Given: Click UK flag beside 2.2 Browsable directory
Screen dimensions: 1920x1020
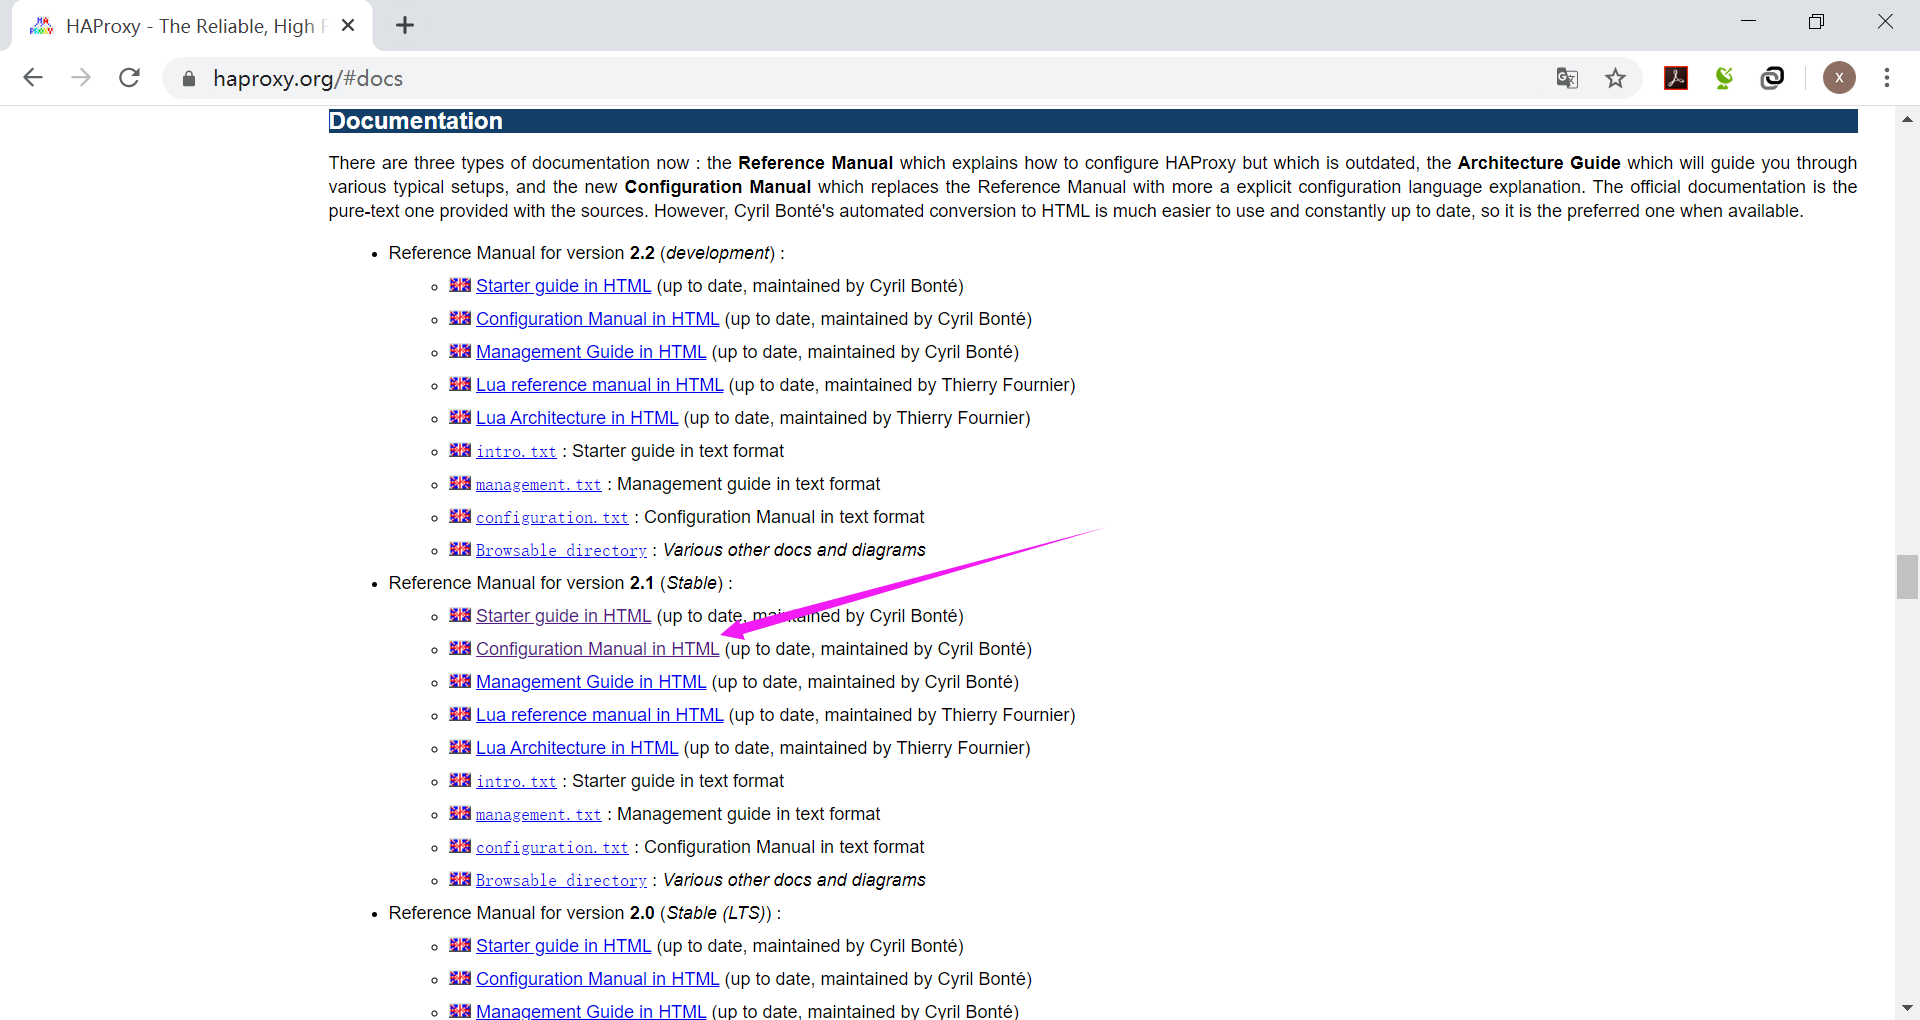Looking at the screenshot, I should coord(460,549).
